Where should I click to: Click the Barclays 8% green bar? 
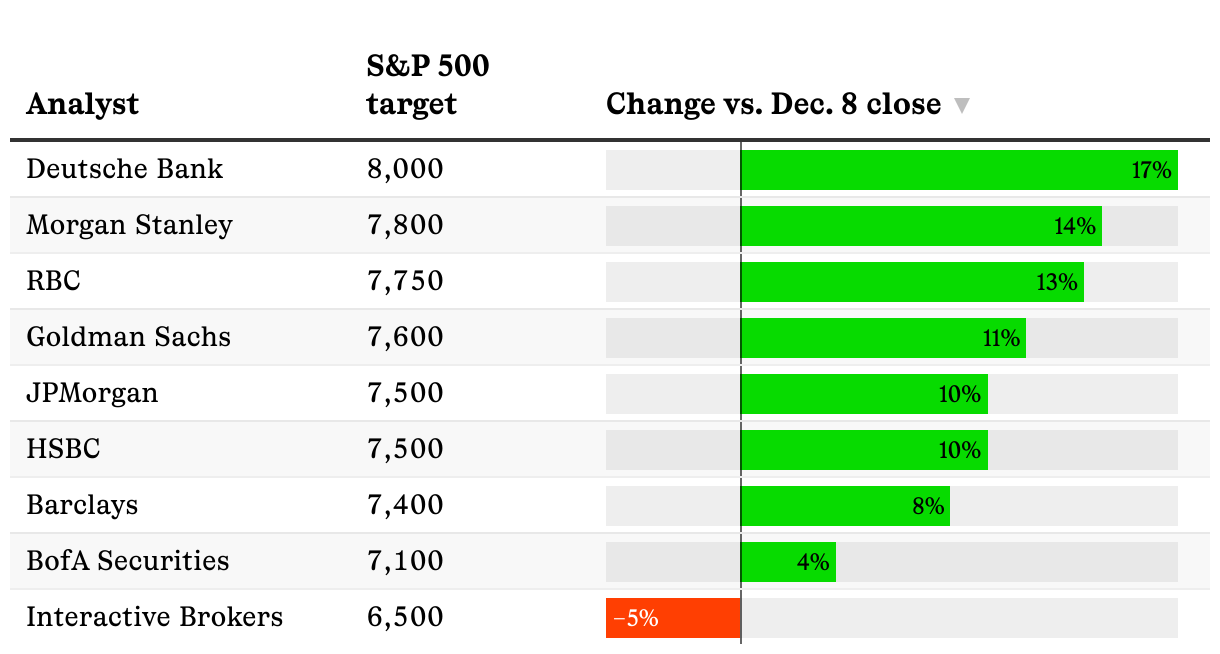[844, 506]
